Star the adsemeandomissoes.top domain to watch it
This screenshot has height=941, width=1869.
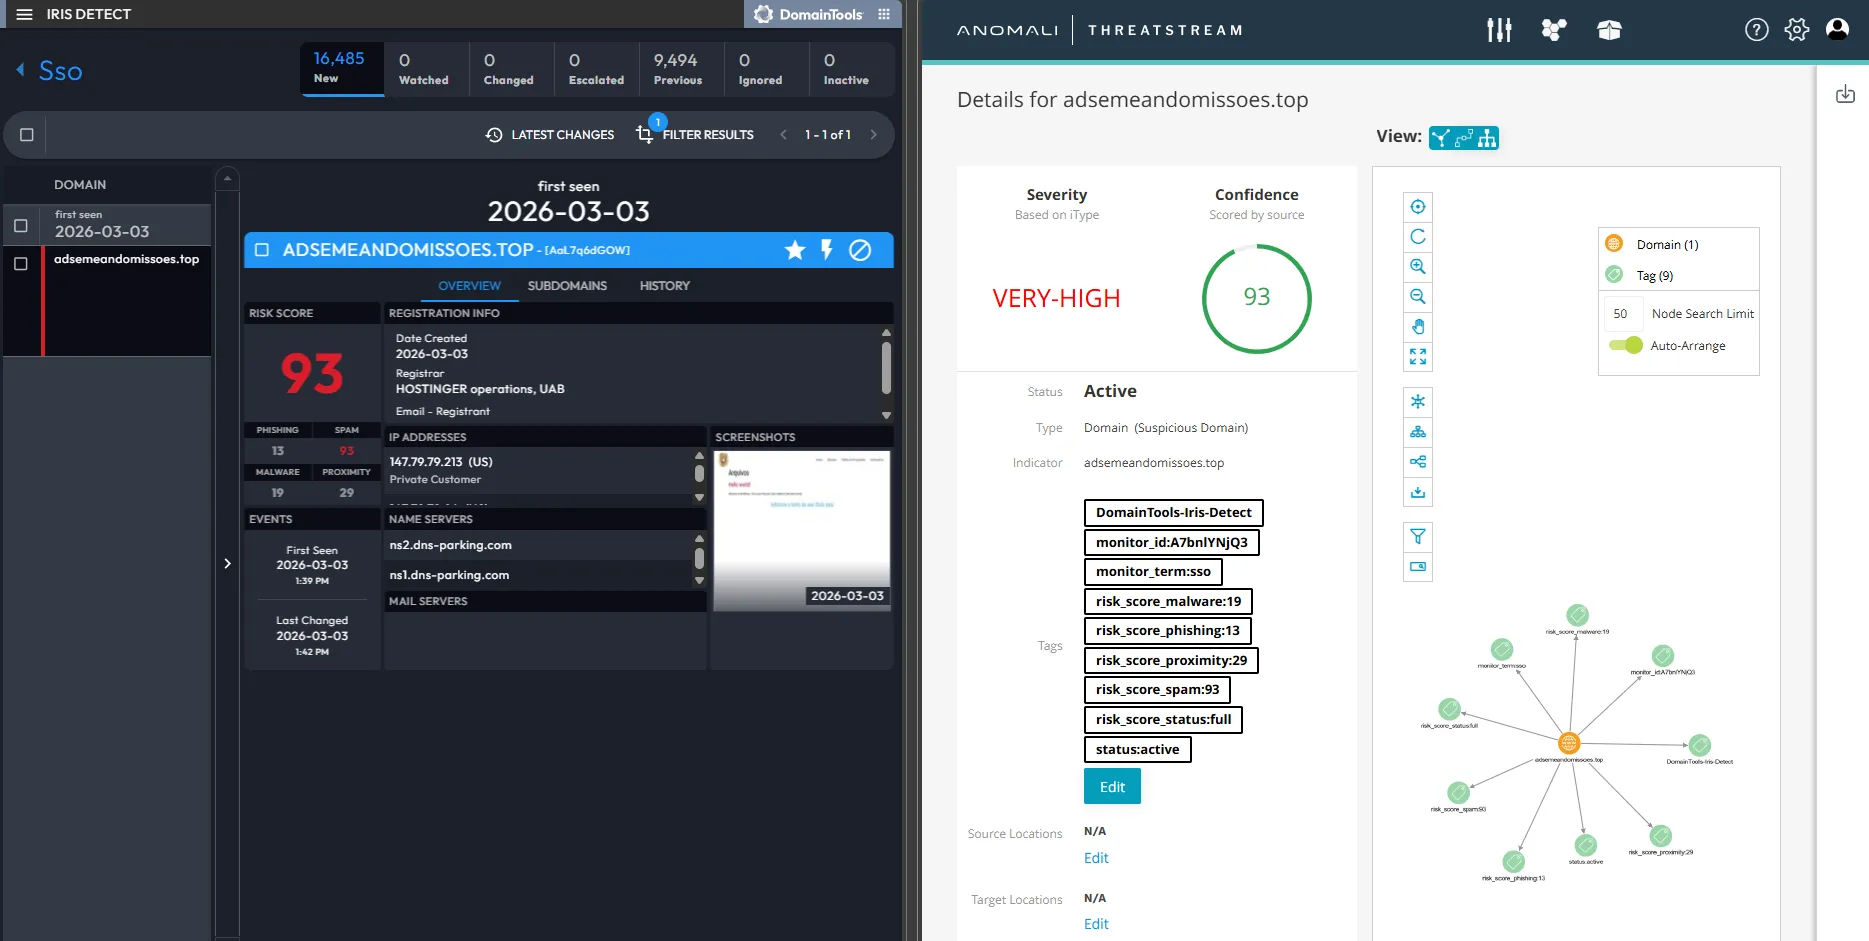pos(795,250)
